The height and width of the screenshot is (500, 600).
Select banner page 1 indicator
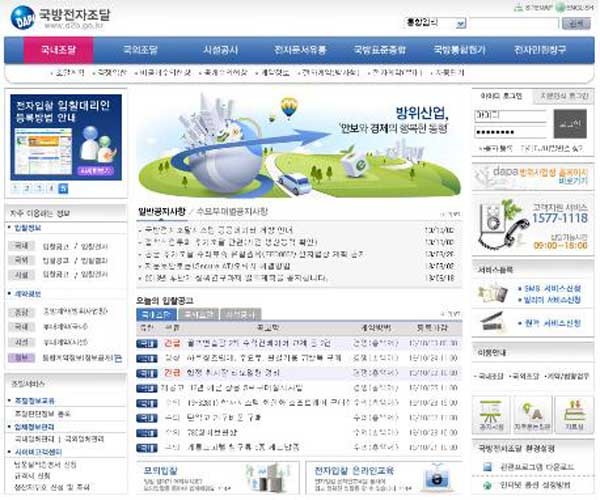[17, 187]
